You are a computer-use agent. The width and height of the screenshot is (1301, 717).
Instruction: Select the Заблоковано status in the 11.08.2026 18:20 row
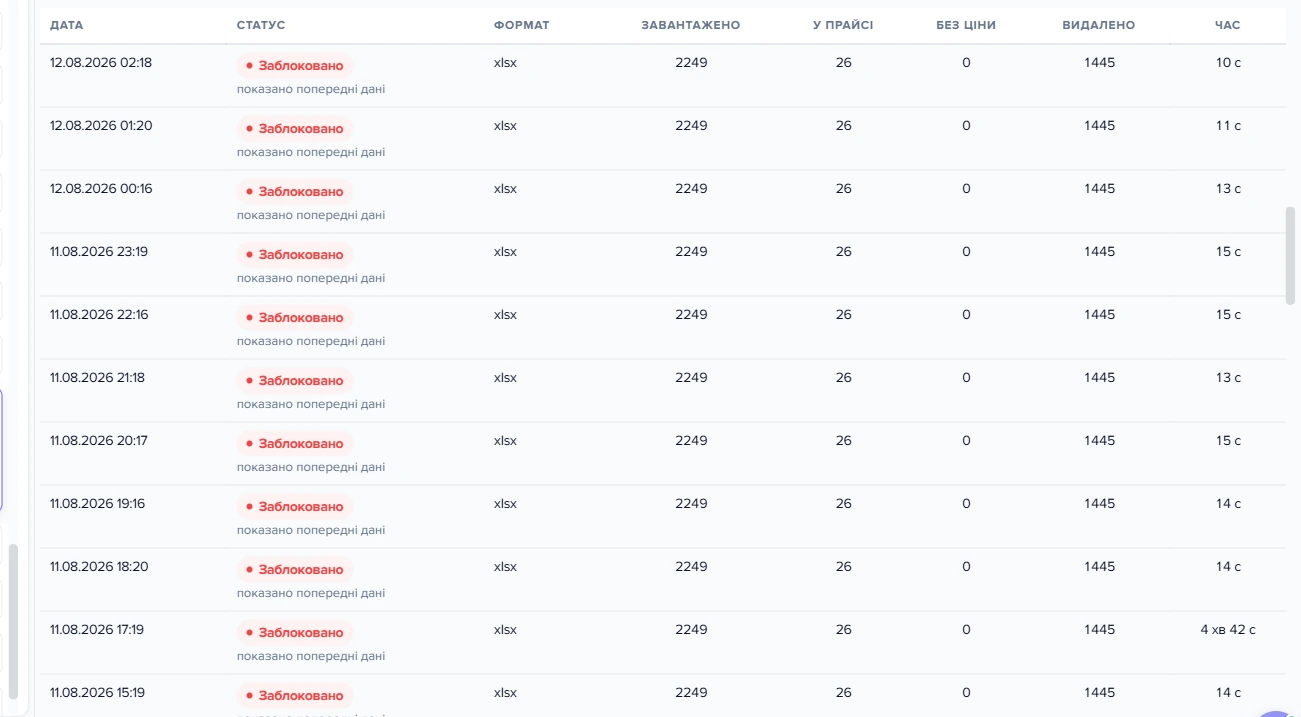[x=295, y=570]
